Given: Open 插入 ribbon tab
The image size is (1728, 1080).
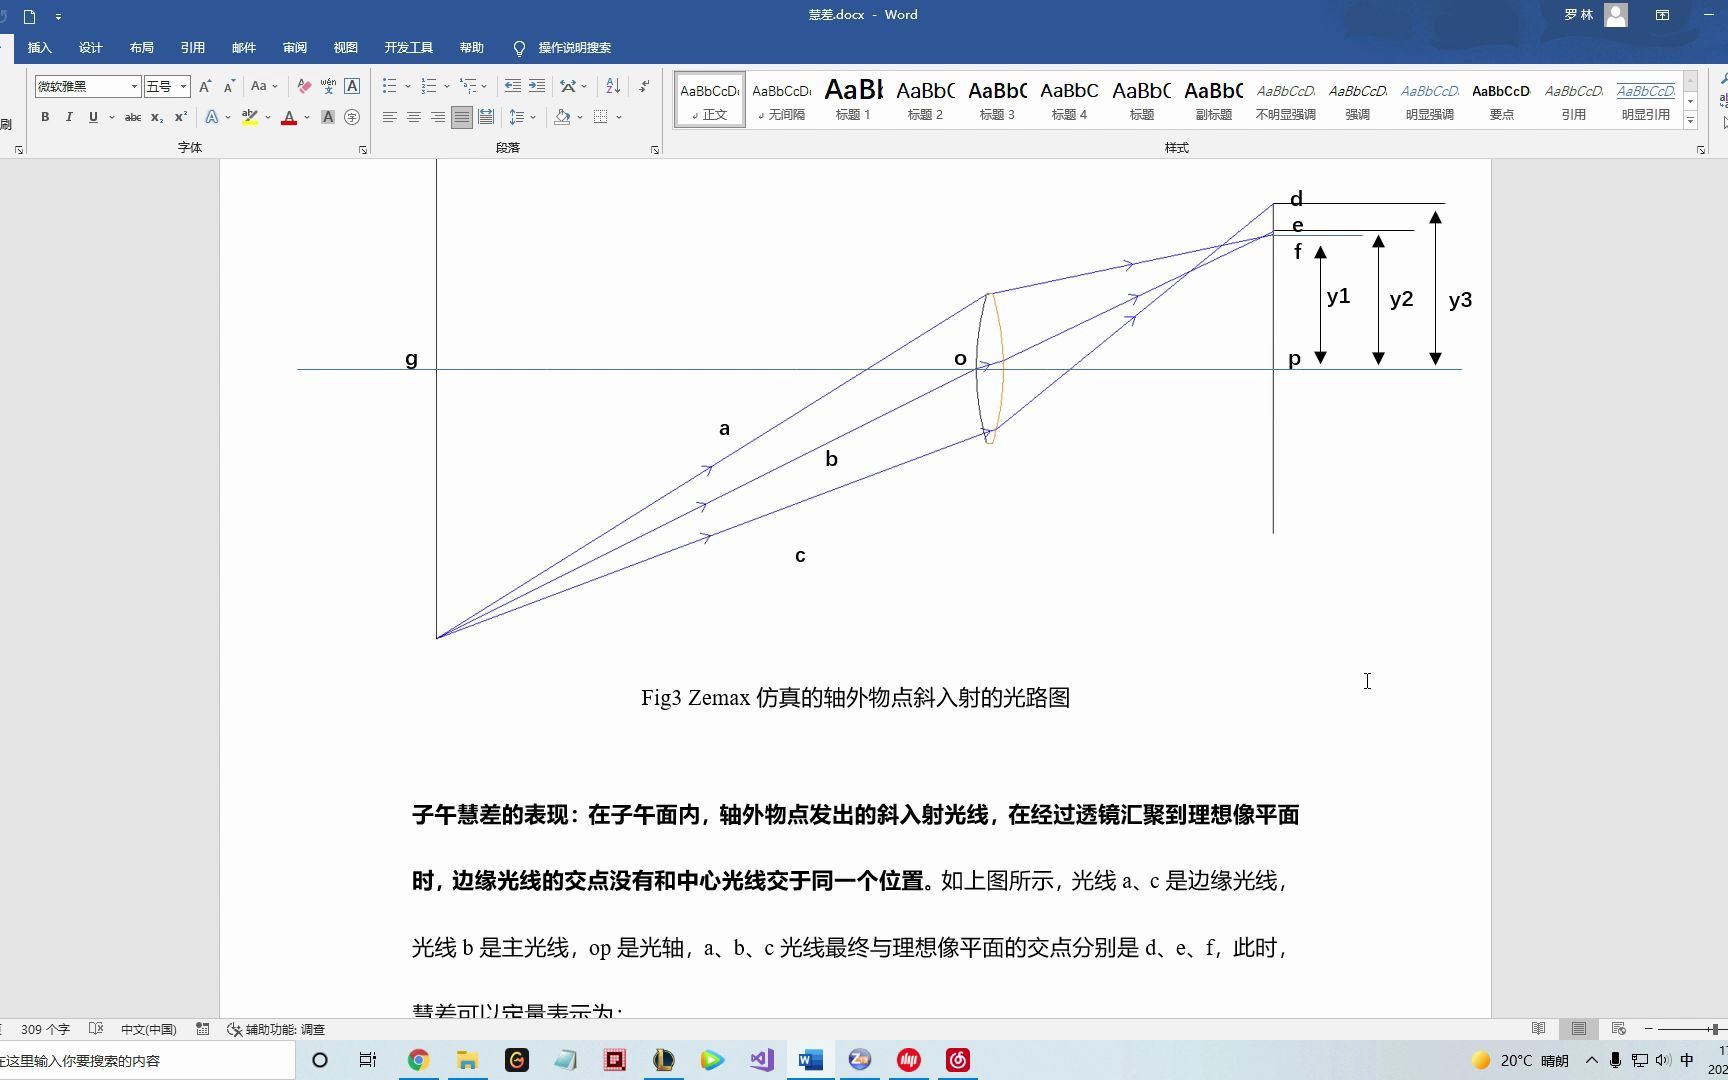Looking at the screenshot, I should pyautogui.click(x=39, y=48).
